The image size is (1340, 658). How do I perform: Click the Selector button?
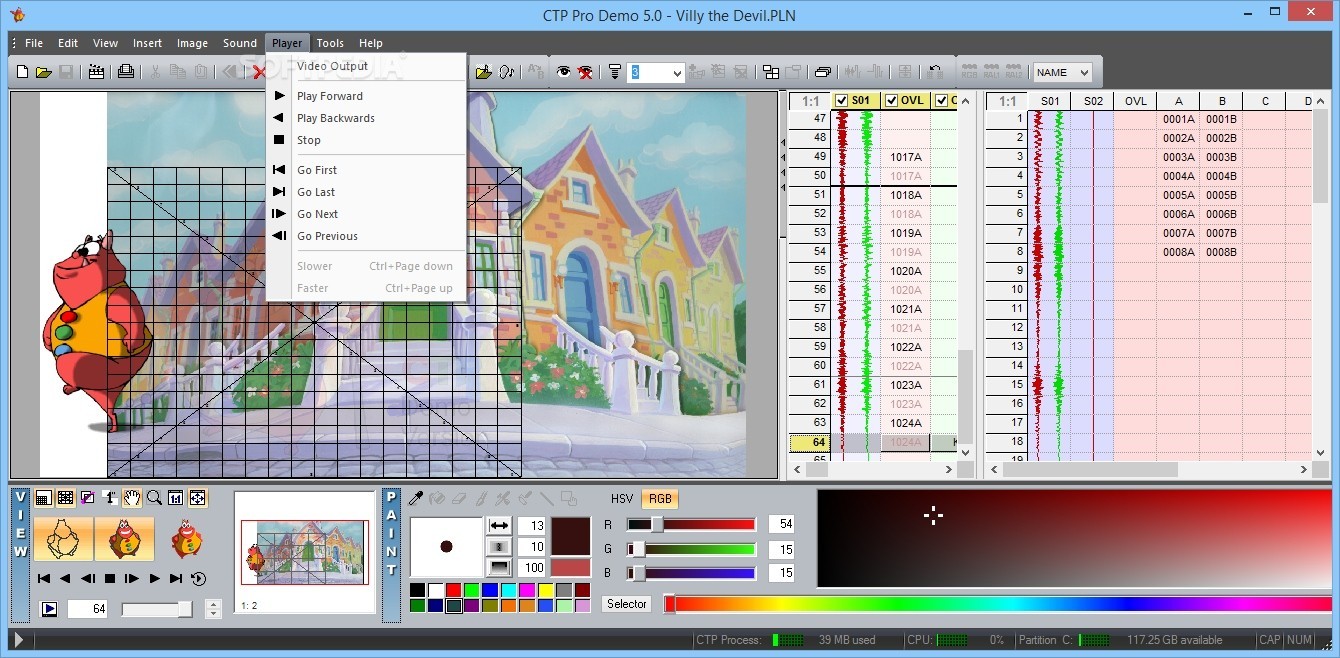click(x=627, y=604)
